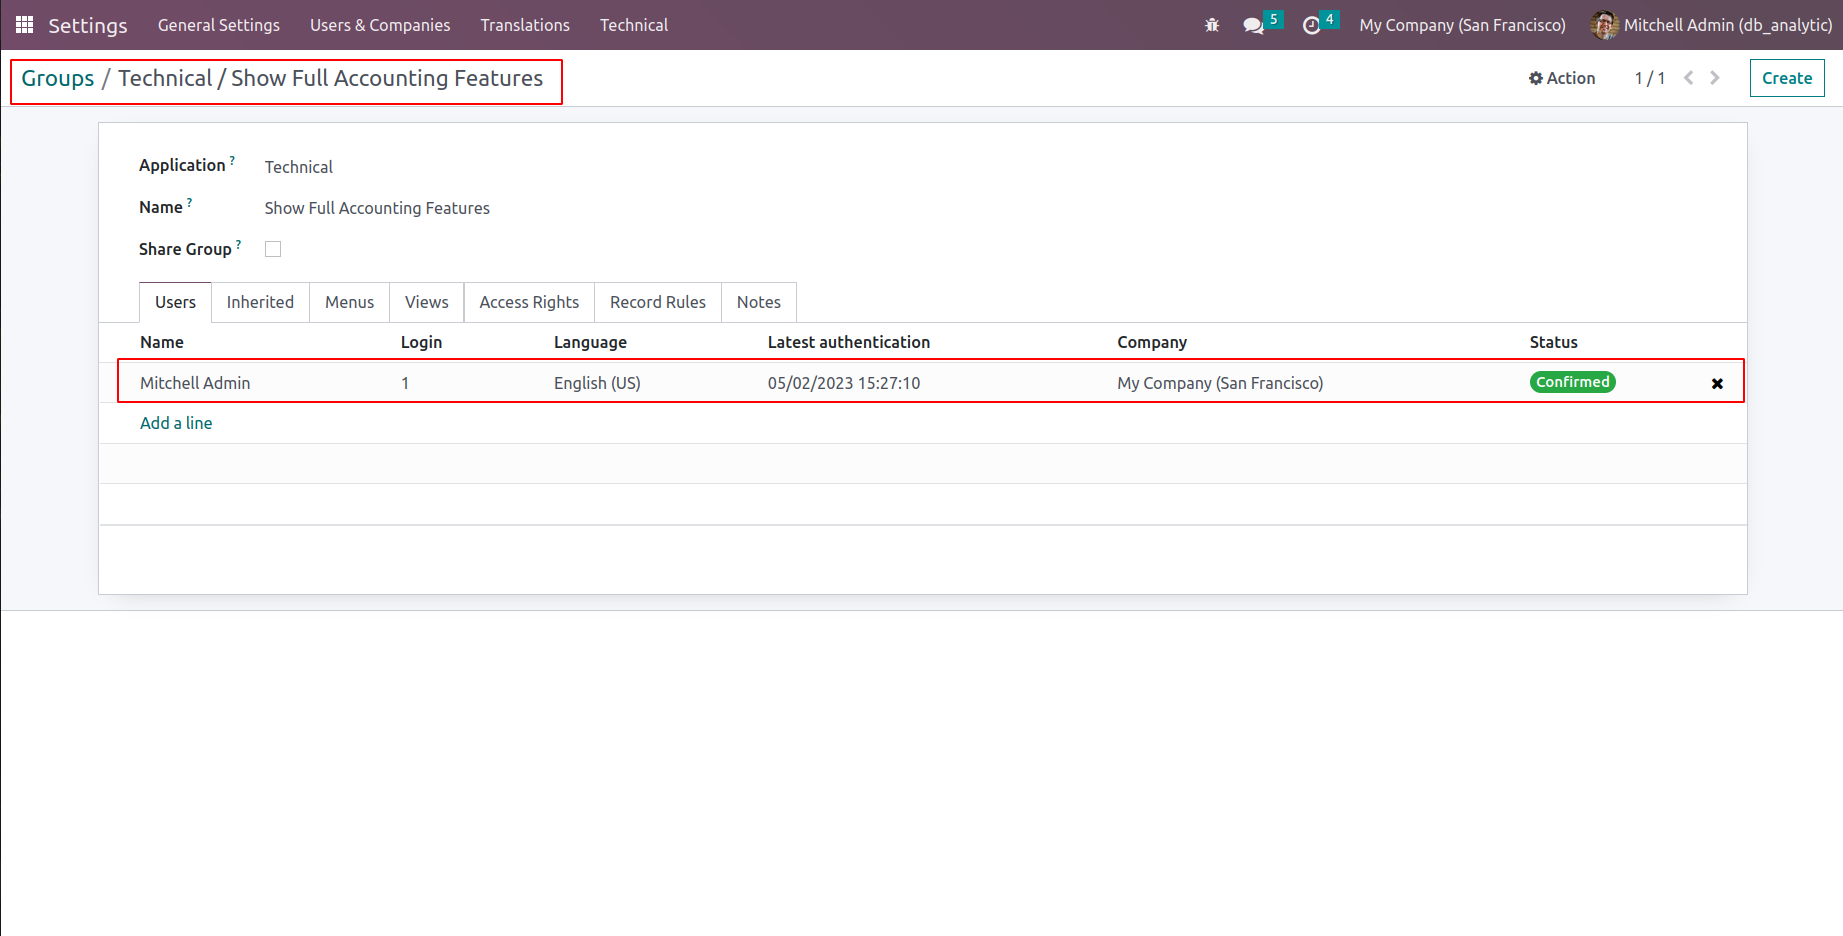Expand the Technical menu in navbar
1843x936 pixels.
coord(633,25)
